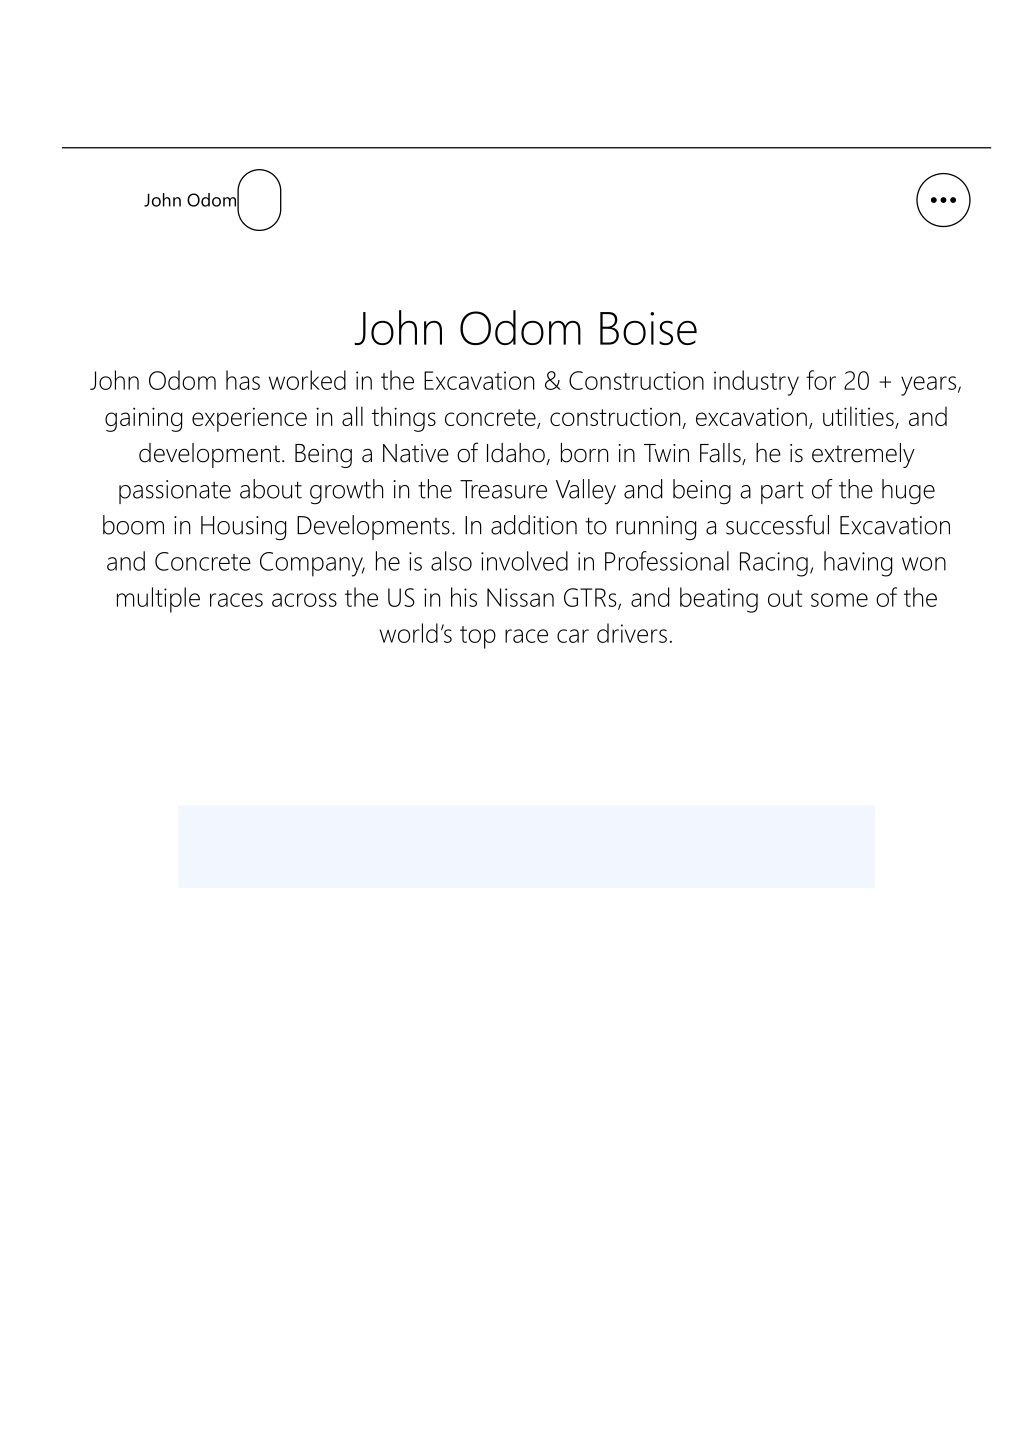Click the bio line starting 'John Odom has worked'

526,381
